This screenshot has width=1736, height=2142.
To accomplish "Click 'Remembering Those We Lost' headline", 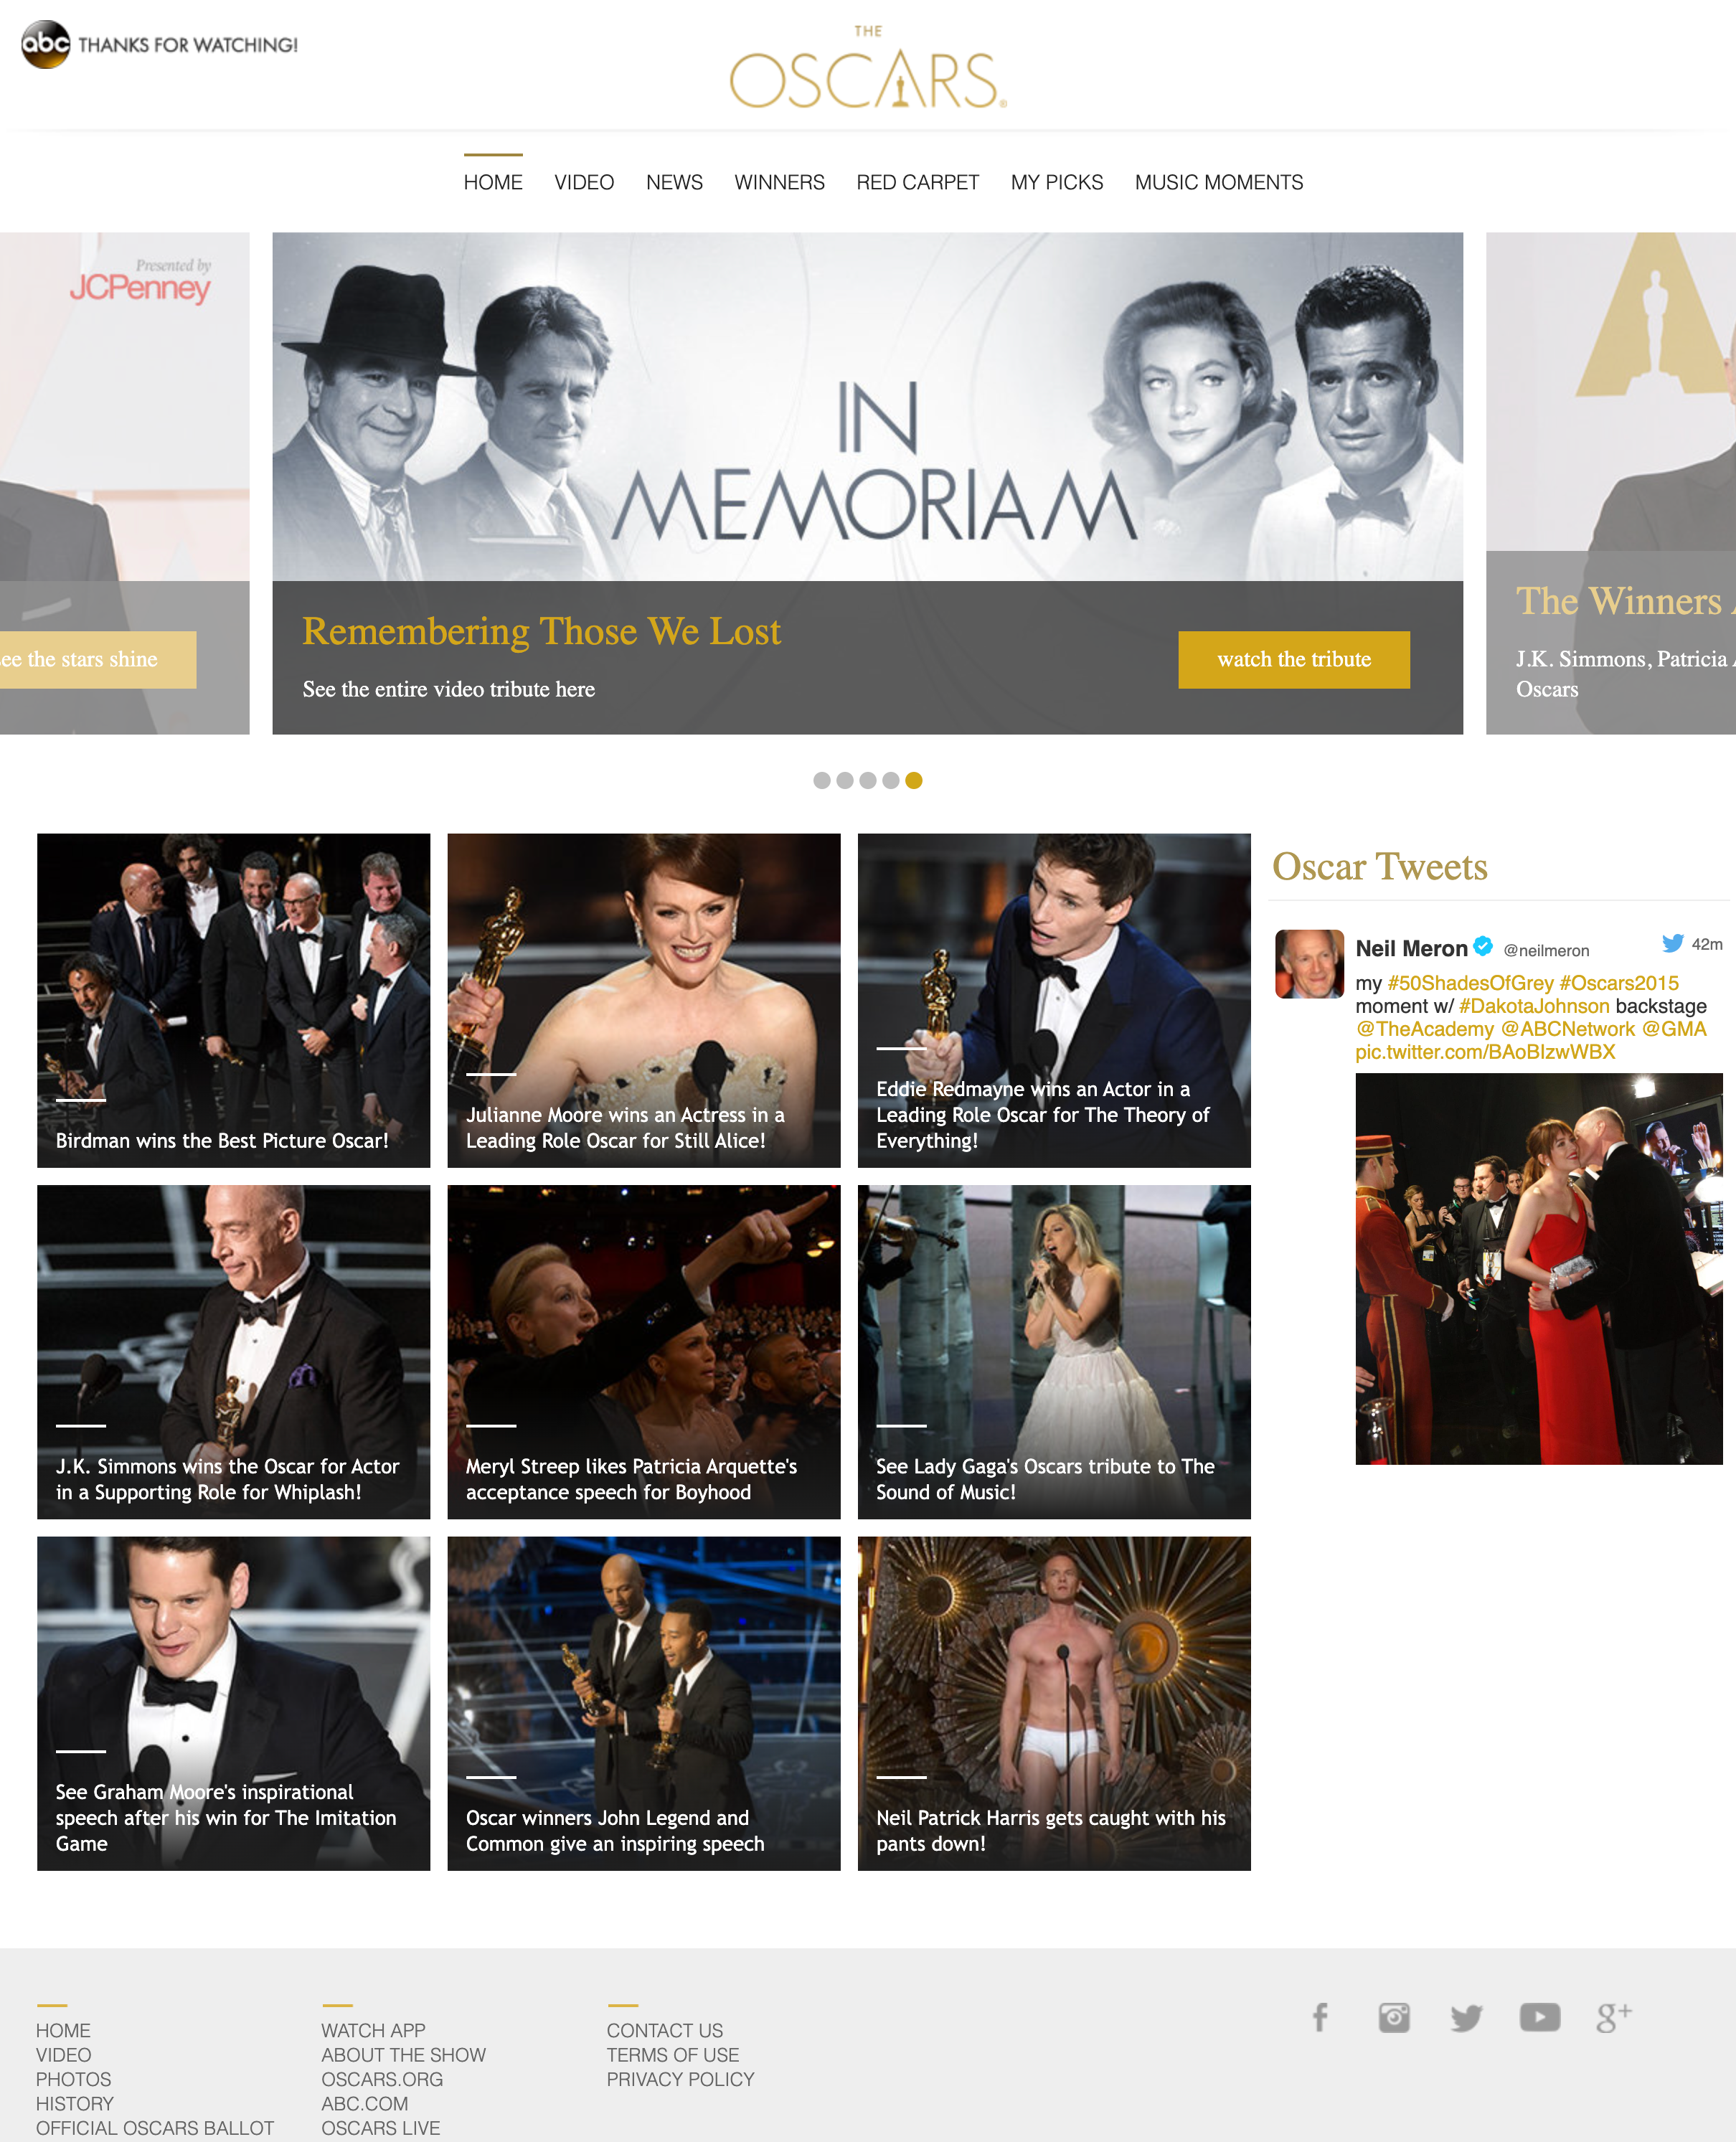I will pos(541,631).
